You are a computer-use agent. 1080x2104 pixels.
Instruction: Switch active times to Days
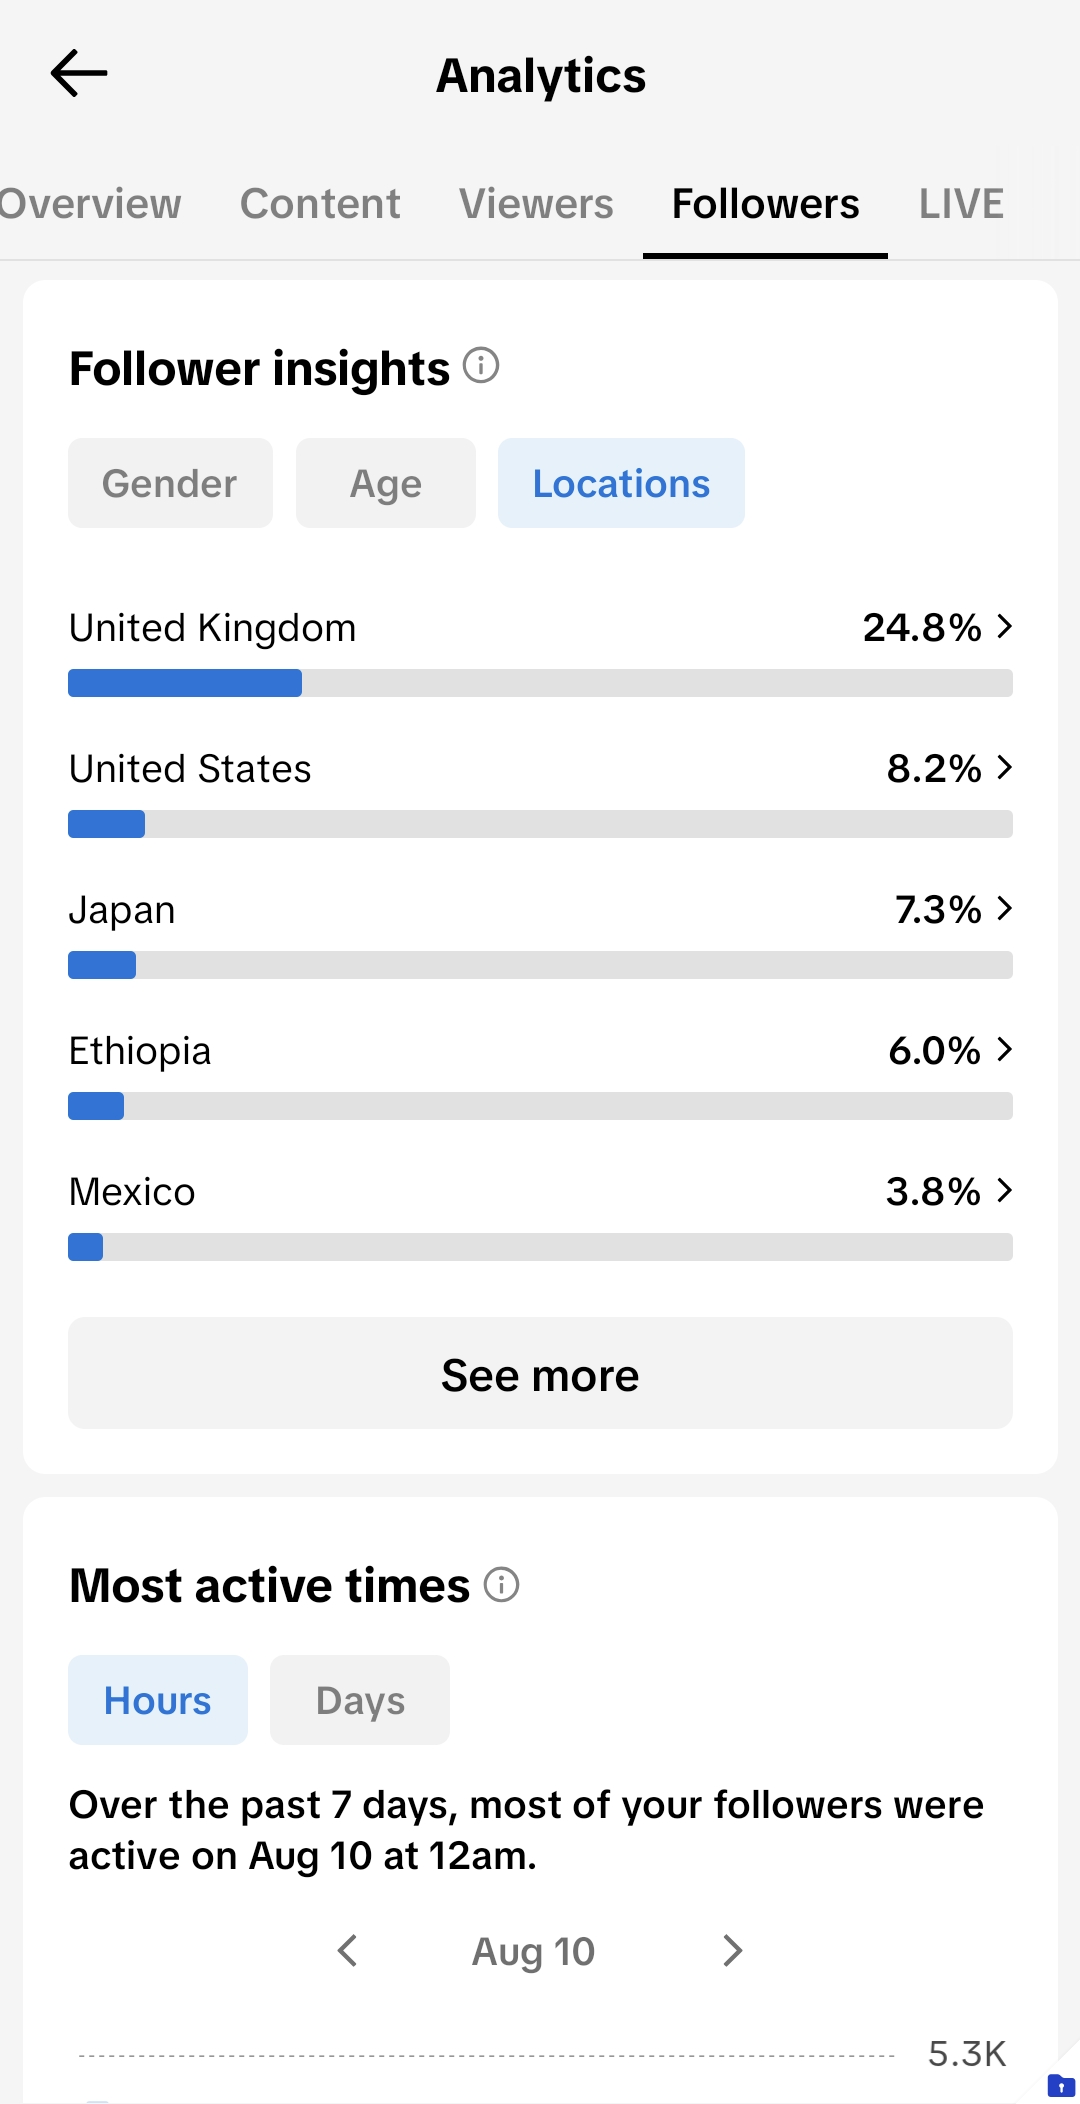[360, 1700]
